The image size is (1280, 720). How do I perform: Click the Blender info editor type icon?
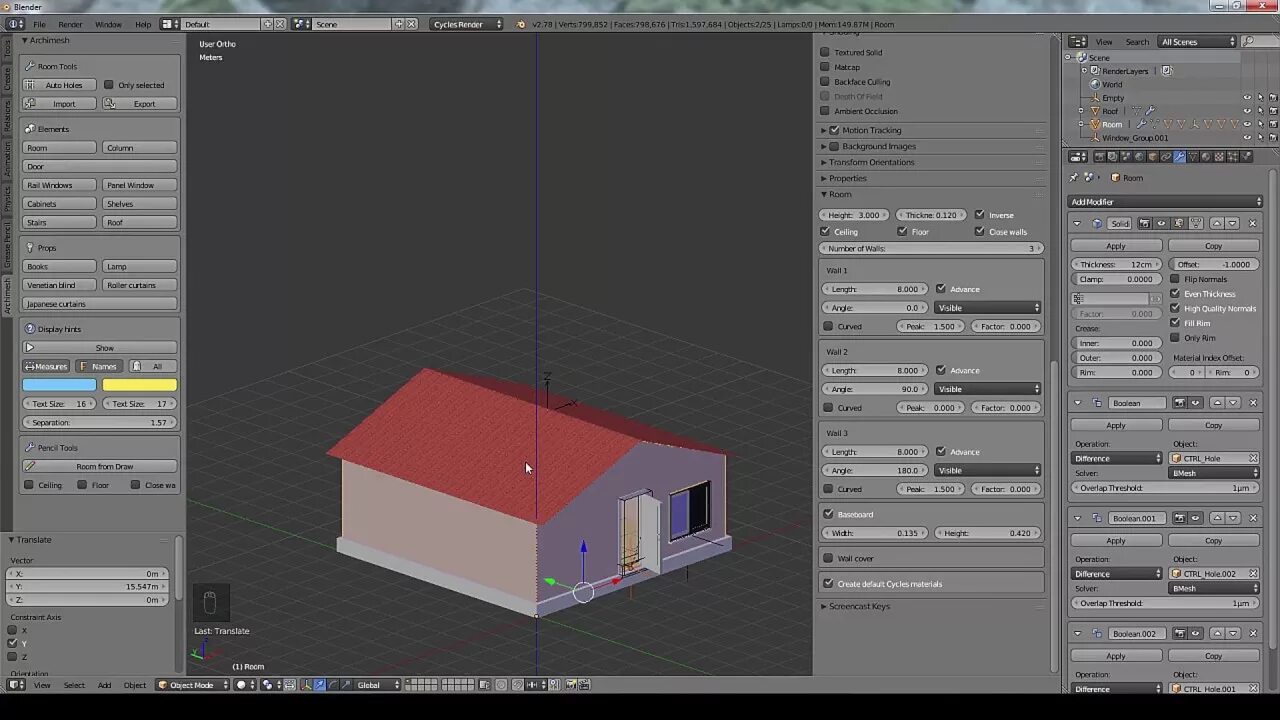(x=16, y=24)
